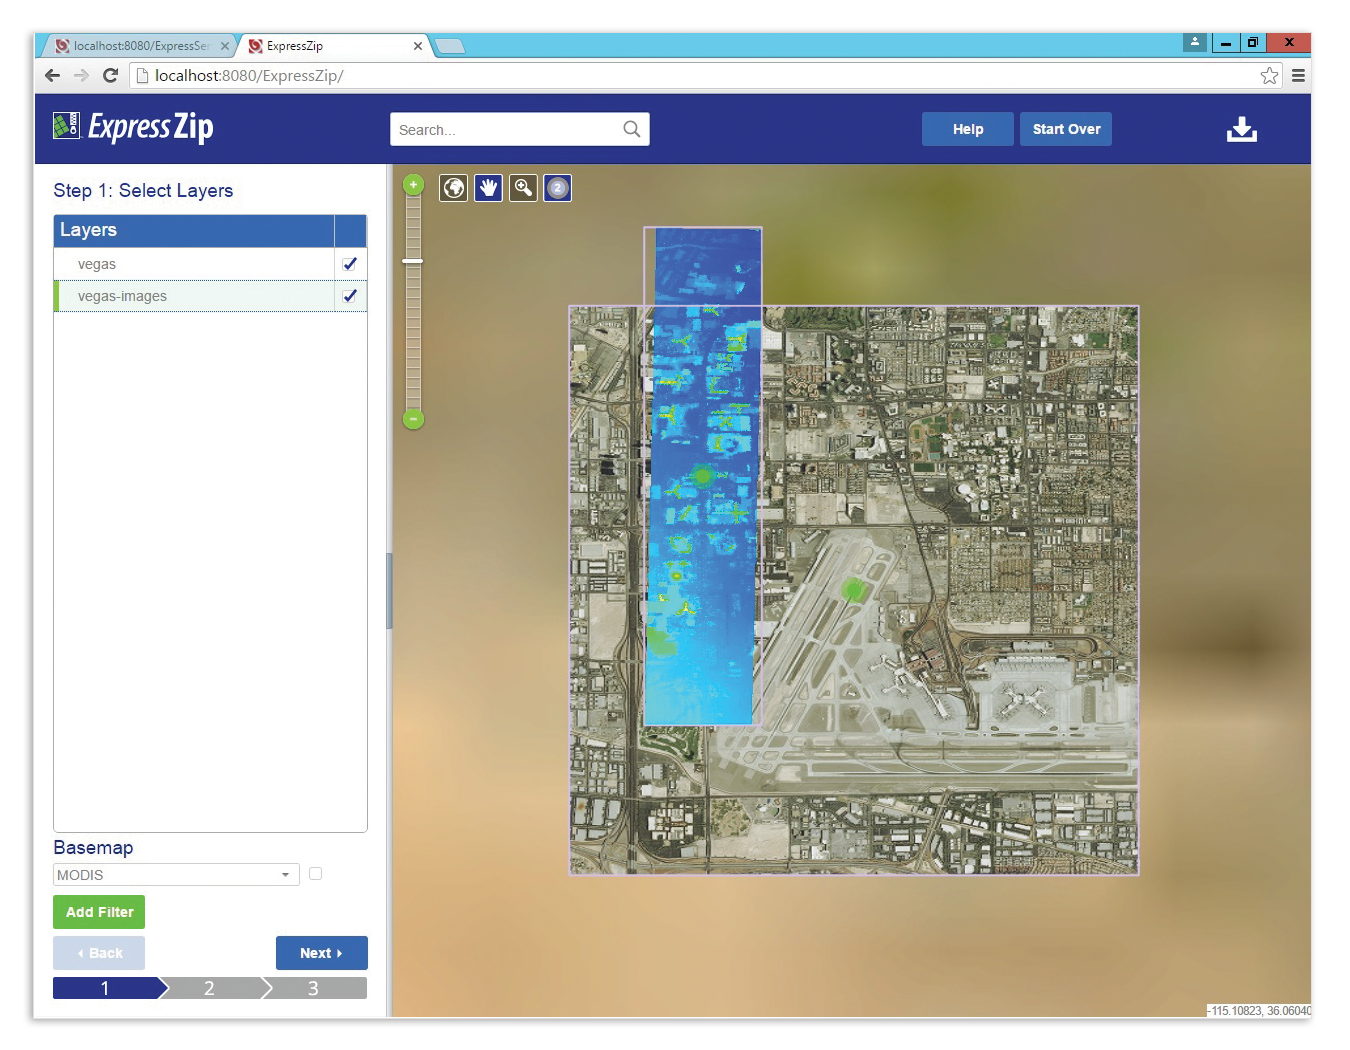Click the browser reload button
This screenshot has width=1350, height=1050.
(111, 76)
